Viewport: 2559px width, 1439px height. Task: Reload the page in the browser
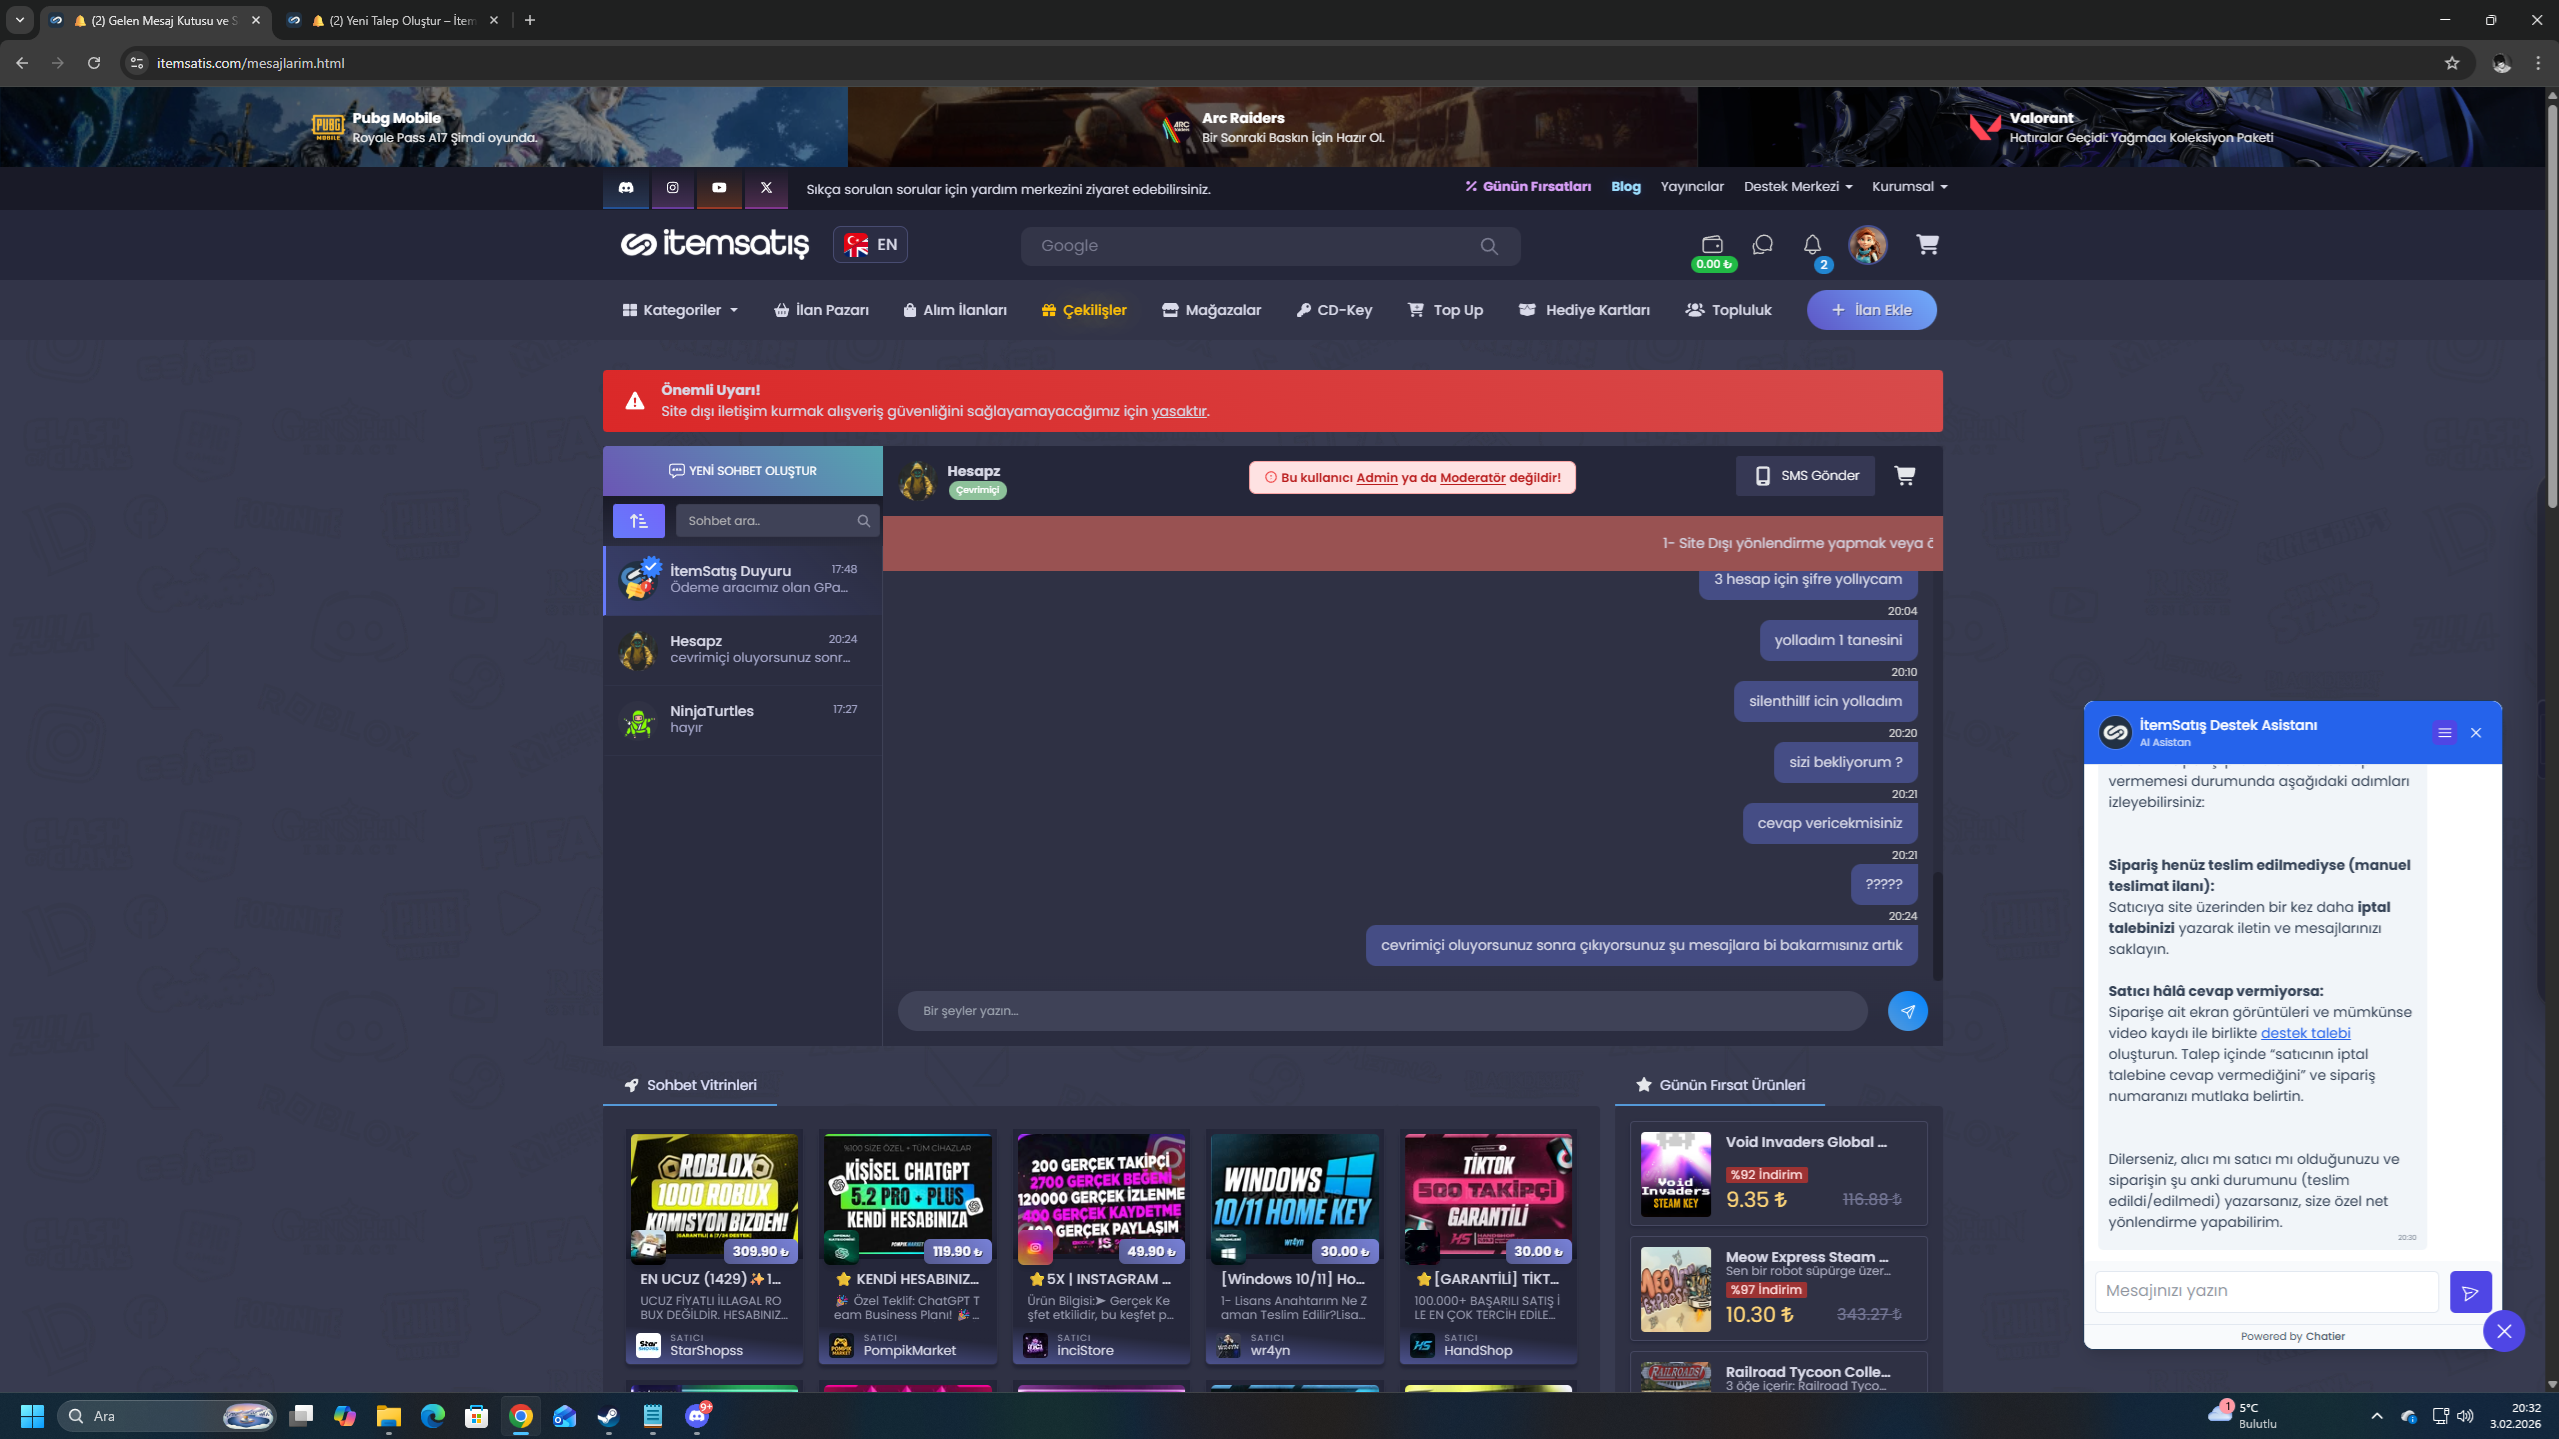point(94,63)
